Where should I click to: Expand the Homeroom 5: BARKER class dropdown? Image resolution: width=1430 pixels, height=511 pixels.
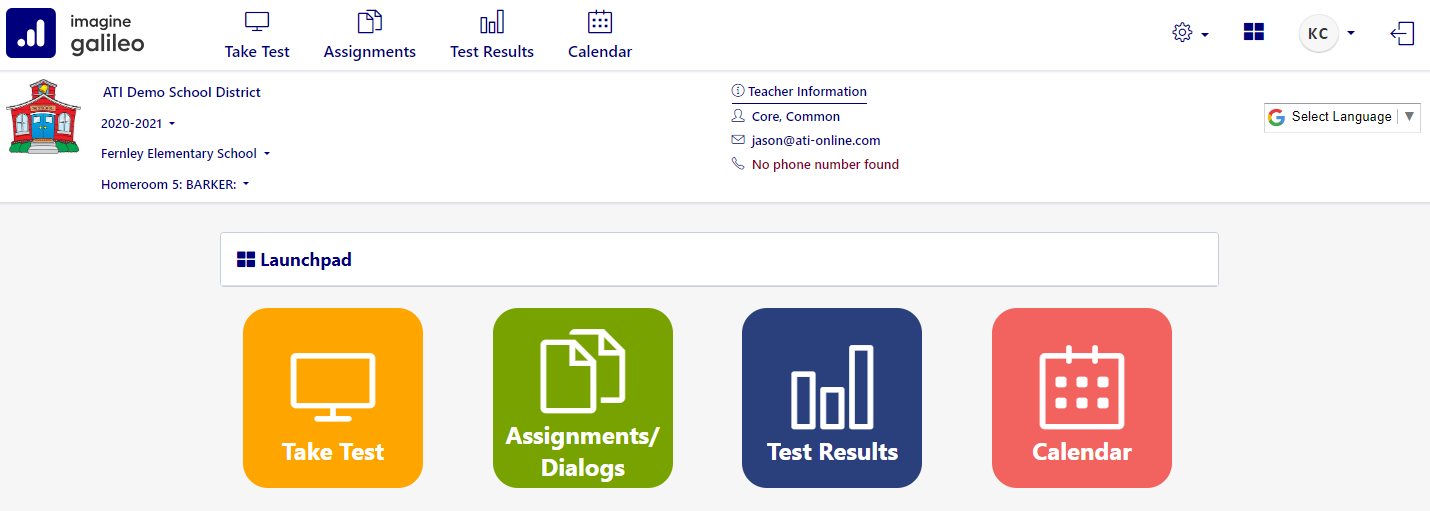175,185
